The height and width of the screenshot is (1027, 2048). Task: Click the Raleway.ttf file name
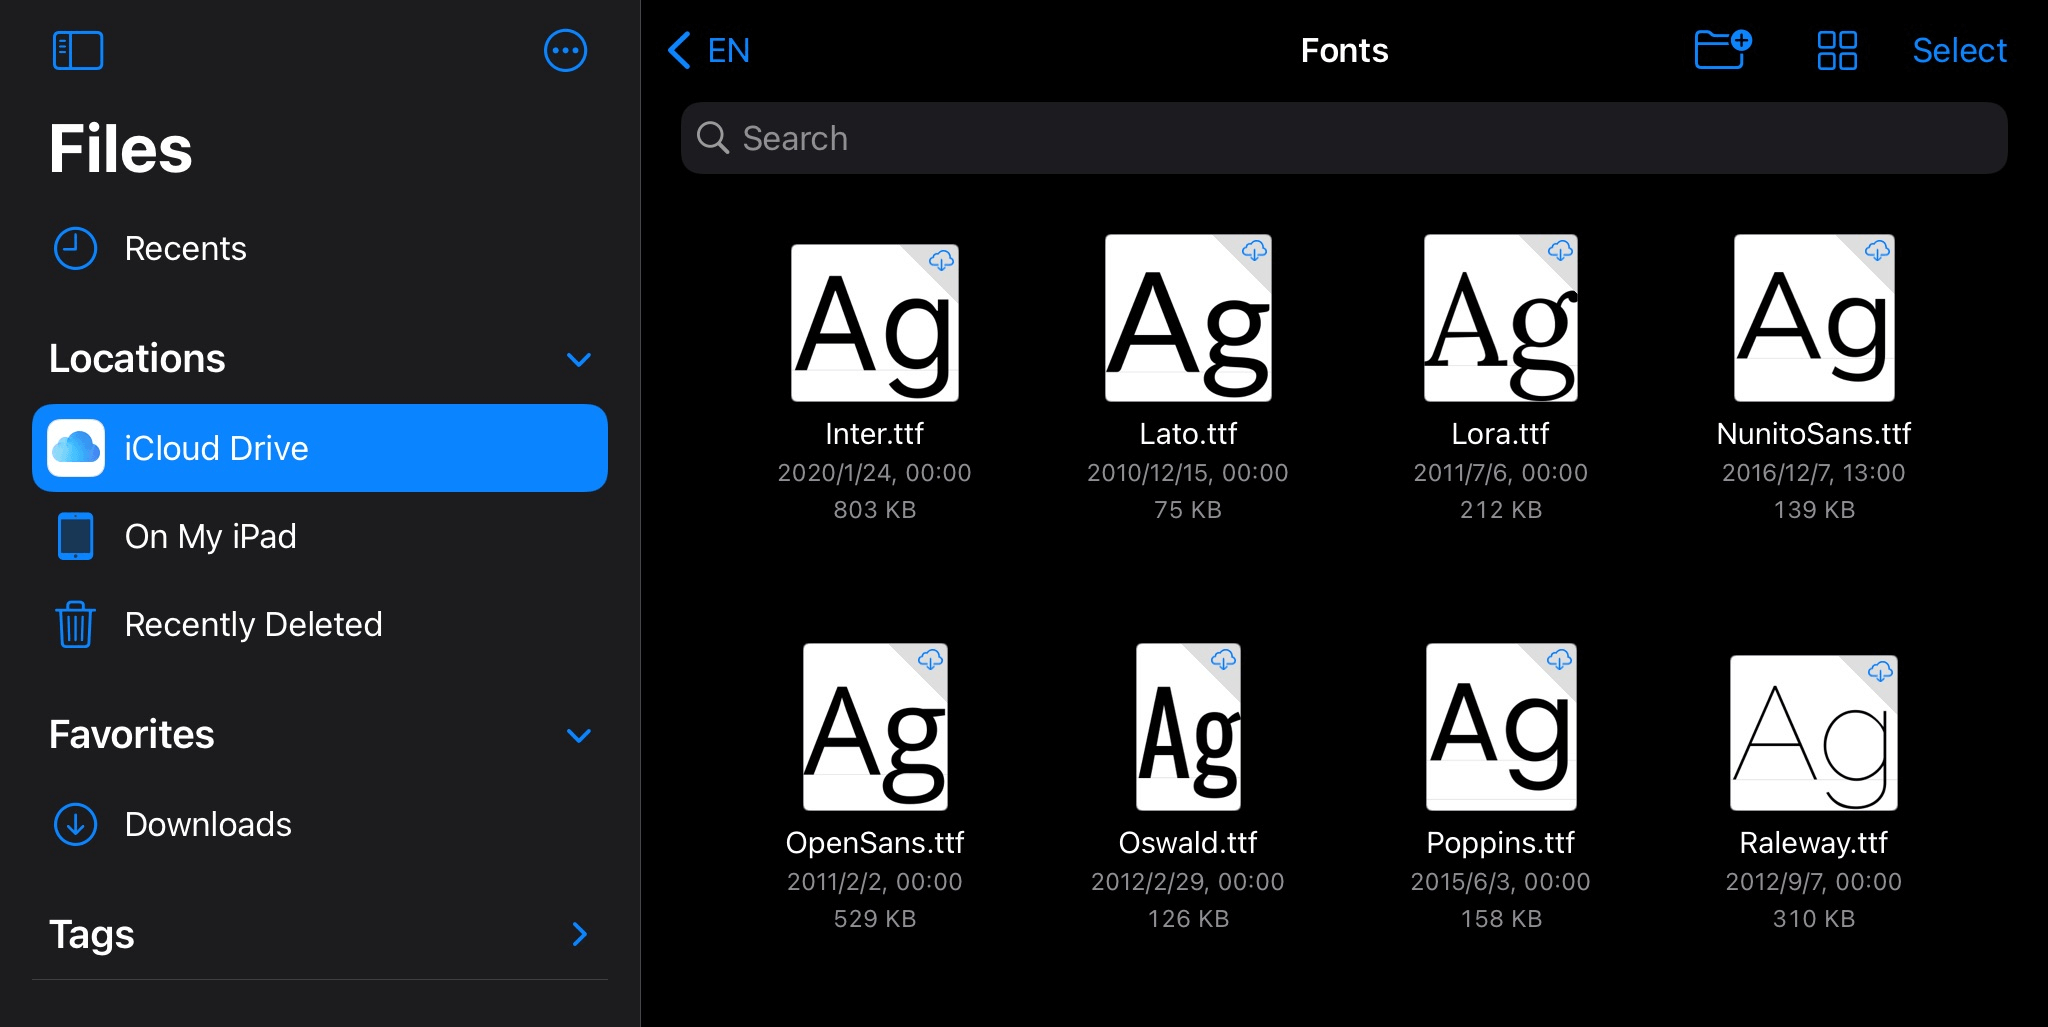[1814, 843]
